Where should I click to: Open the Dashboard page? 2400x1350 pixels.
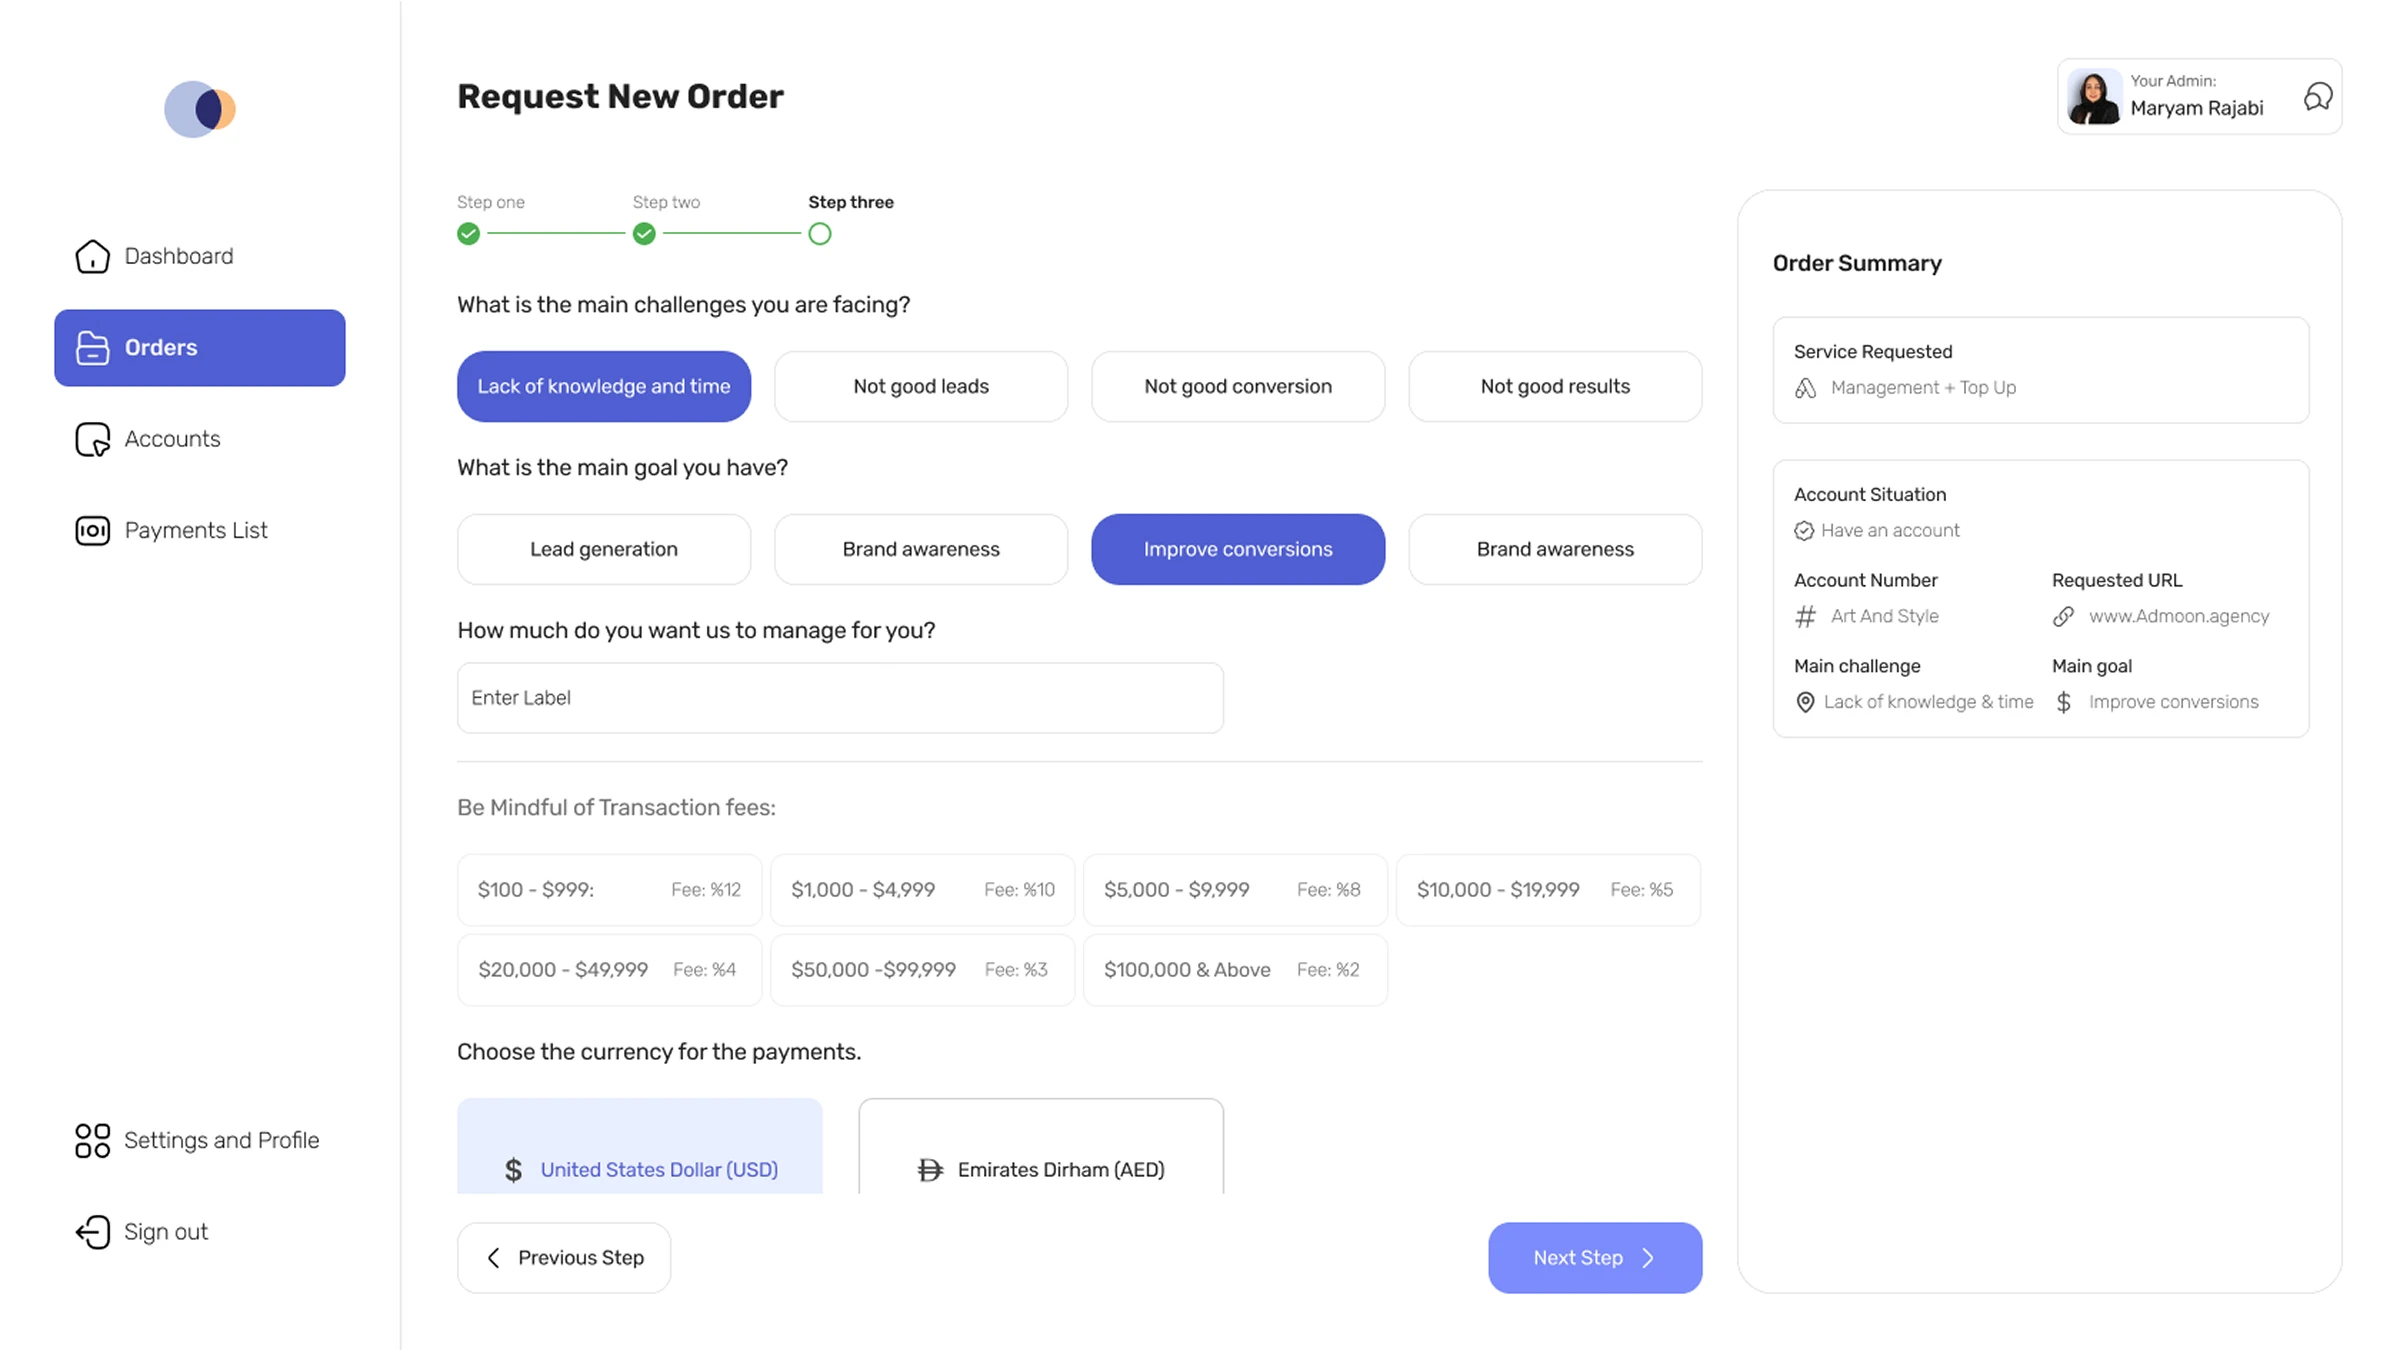click(x=200, y=256)
